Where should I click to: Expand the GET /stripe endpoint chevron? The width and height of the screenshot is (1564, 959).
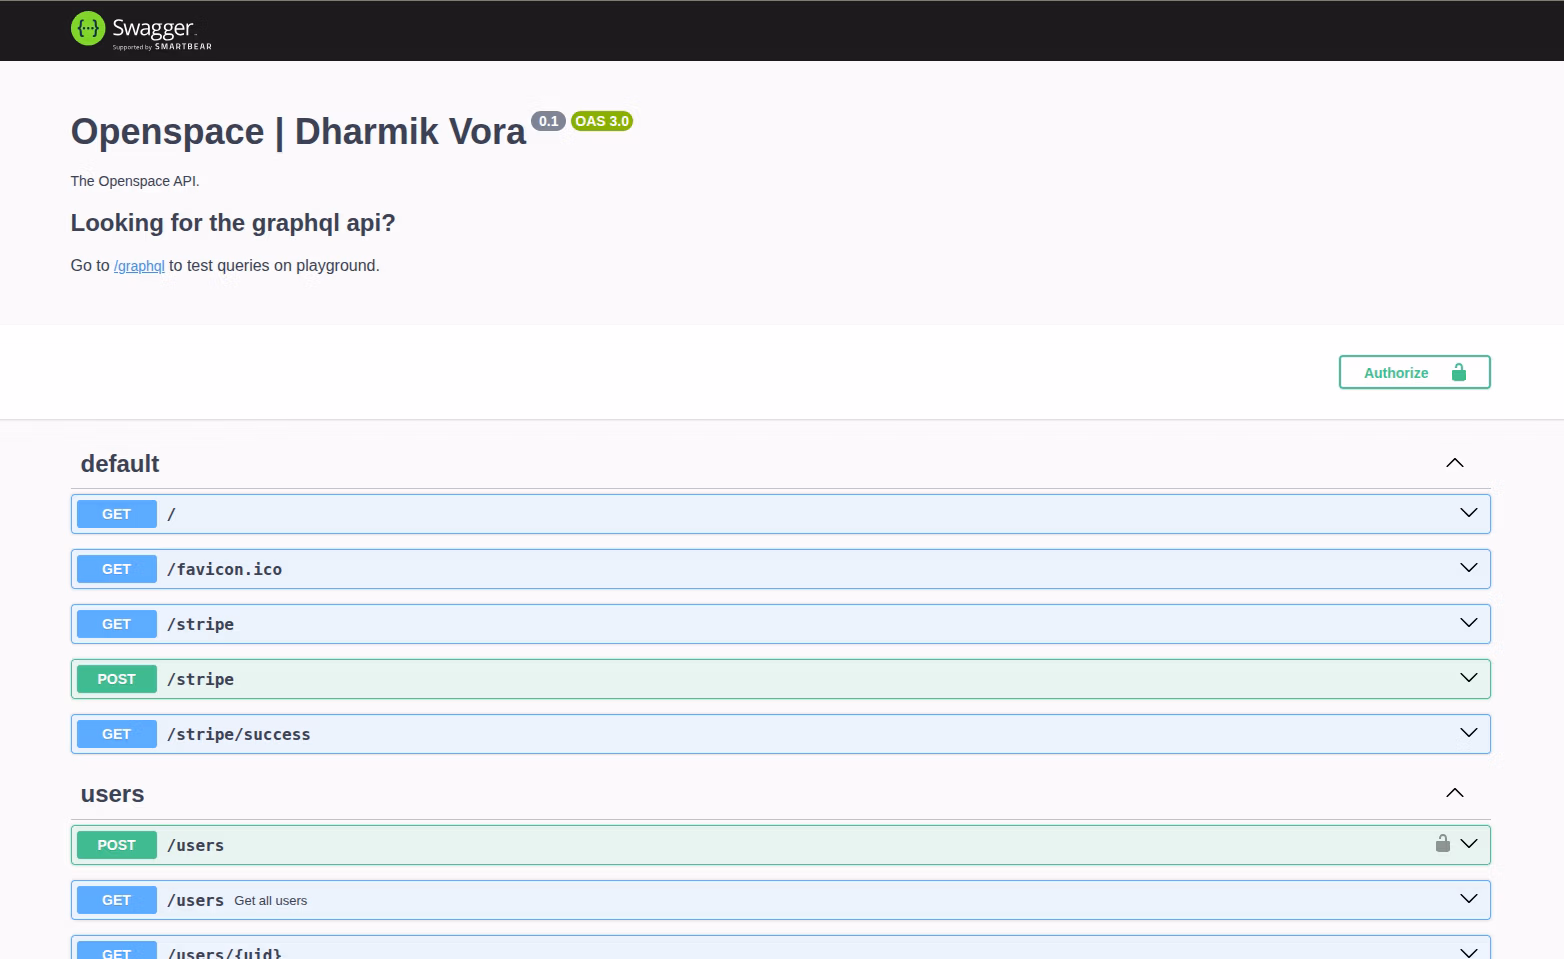(1468, 623)
